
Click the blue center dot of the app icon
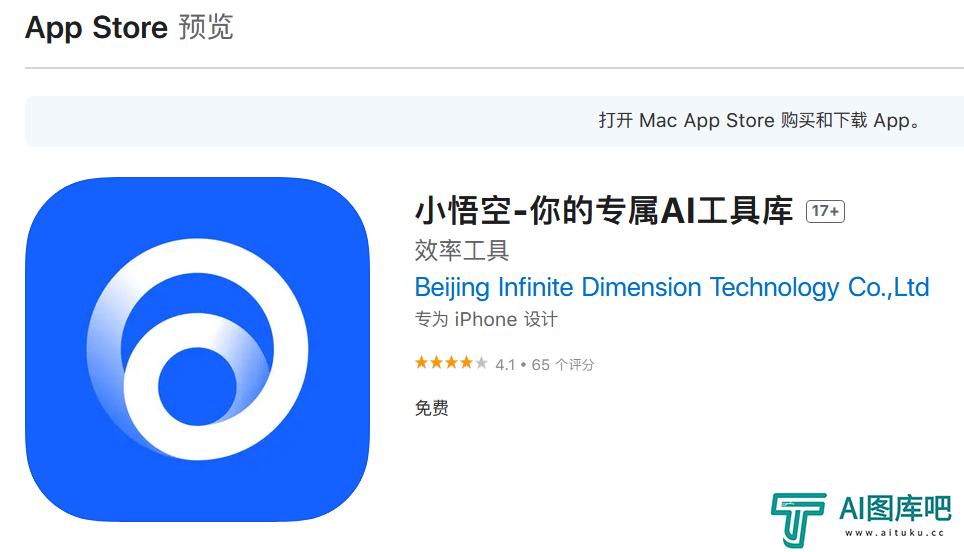(197, 386)
